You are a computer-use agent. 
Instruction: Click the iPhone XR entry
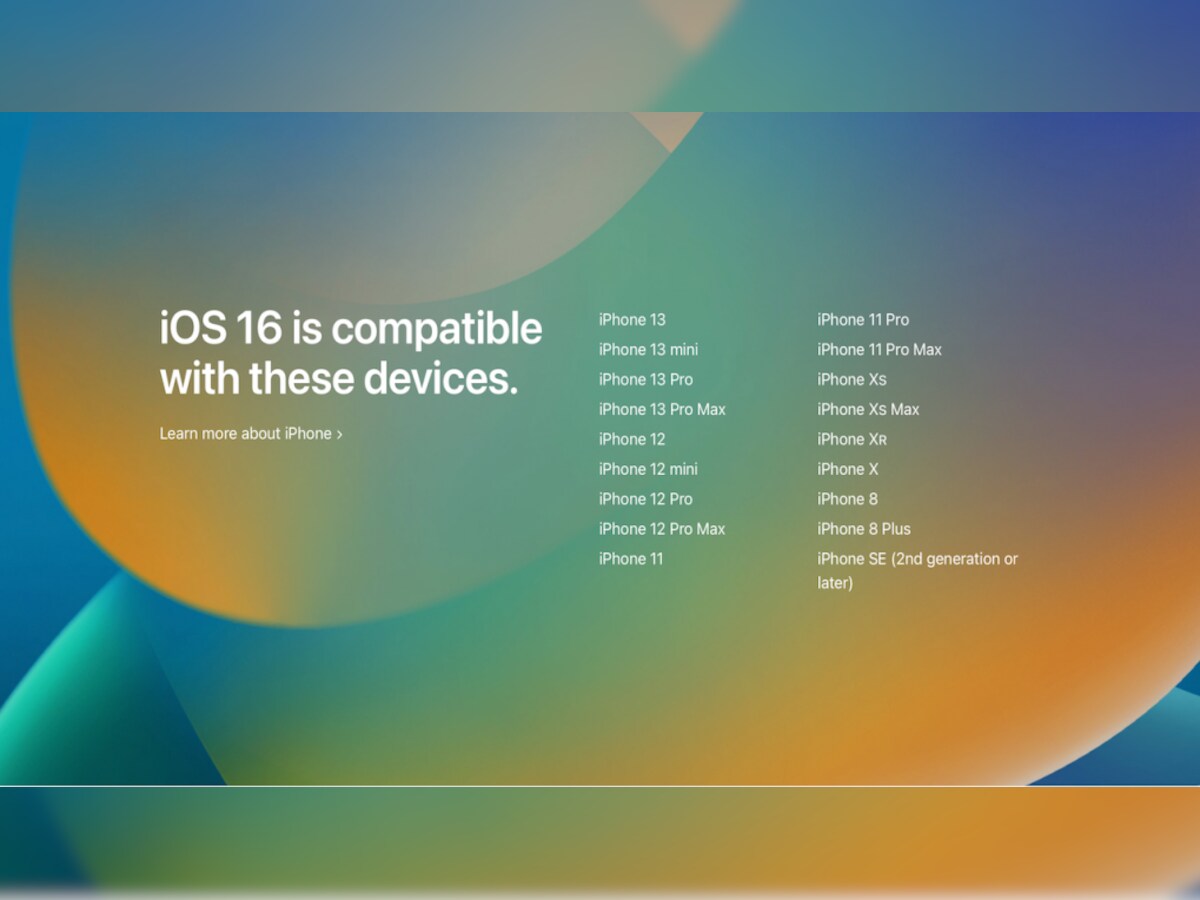[x=852, y=439]
